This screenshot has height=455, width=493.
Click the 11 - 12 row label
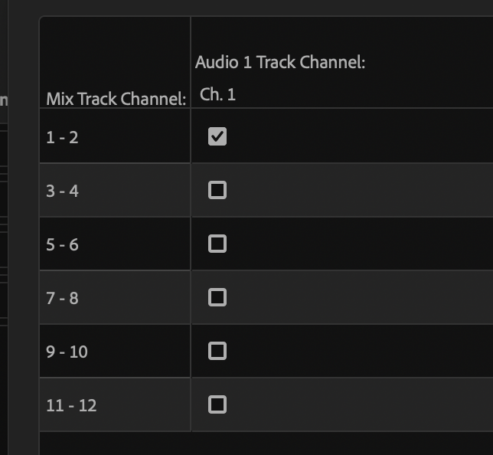(x=71, y=406)
